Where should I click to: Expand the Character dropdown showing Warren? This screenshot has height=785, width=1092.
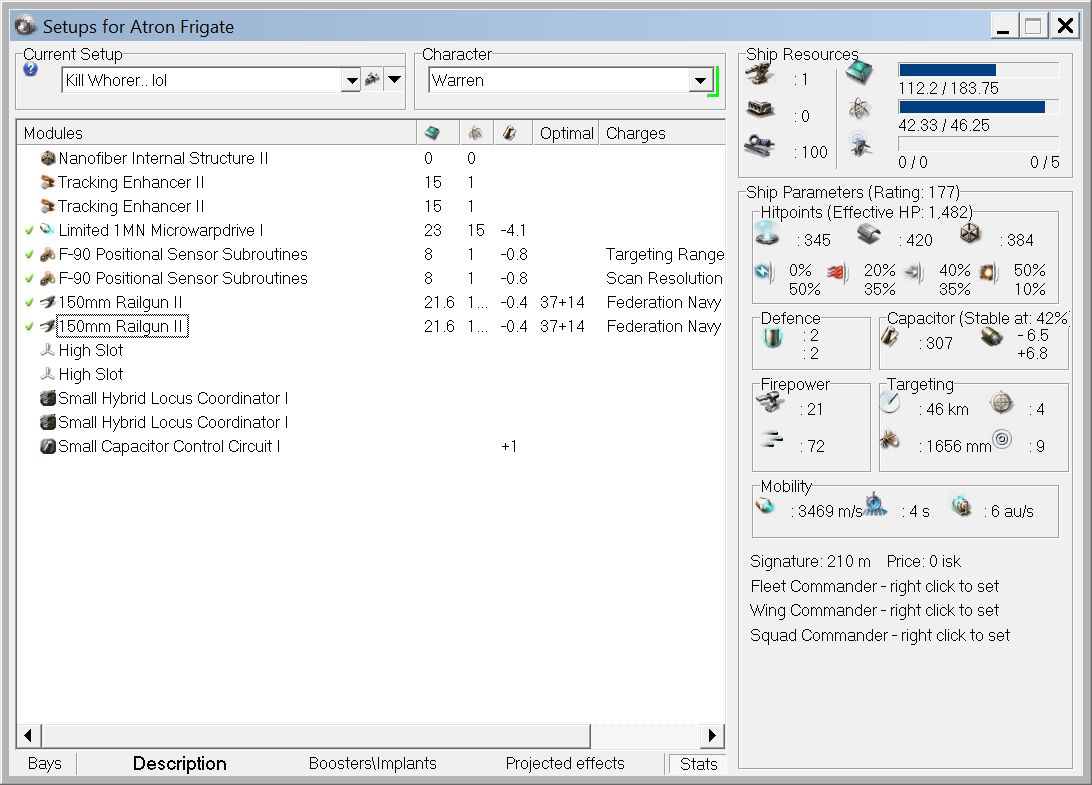tap(700, 81)
